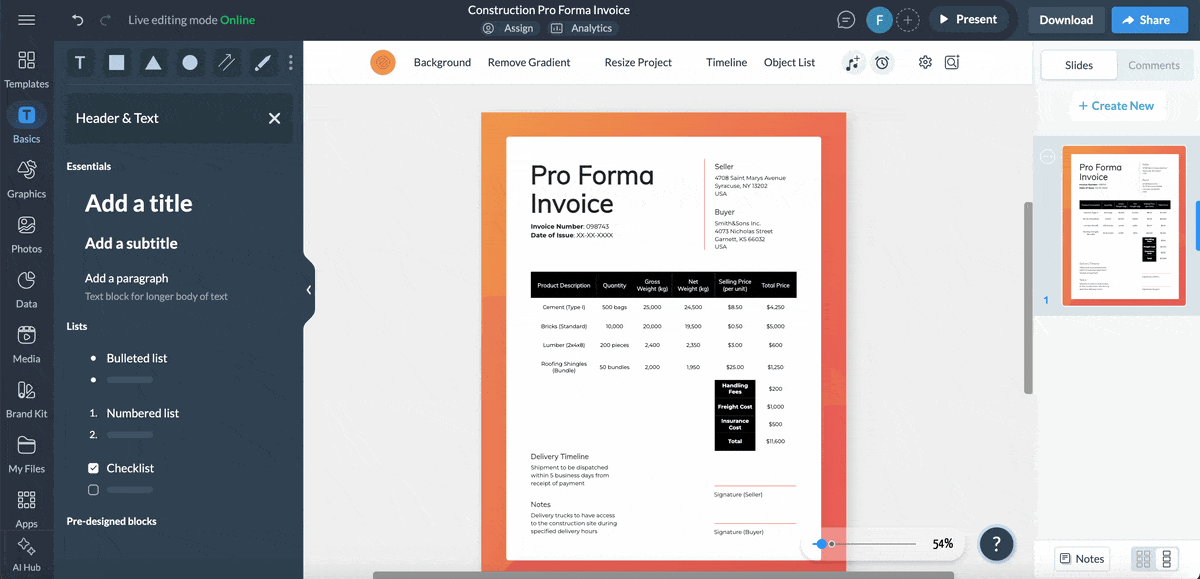Open the AI Hub panel
1200x579 pixels.
click(x=27, y=552)
